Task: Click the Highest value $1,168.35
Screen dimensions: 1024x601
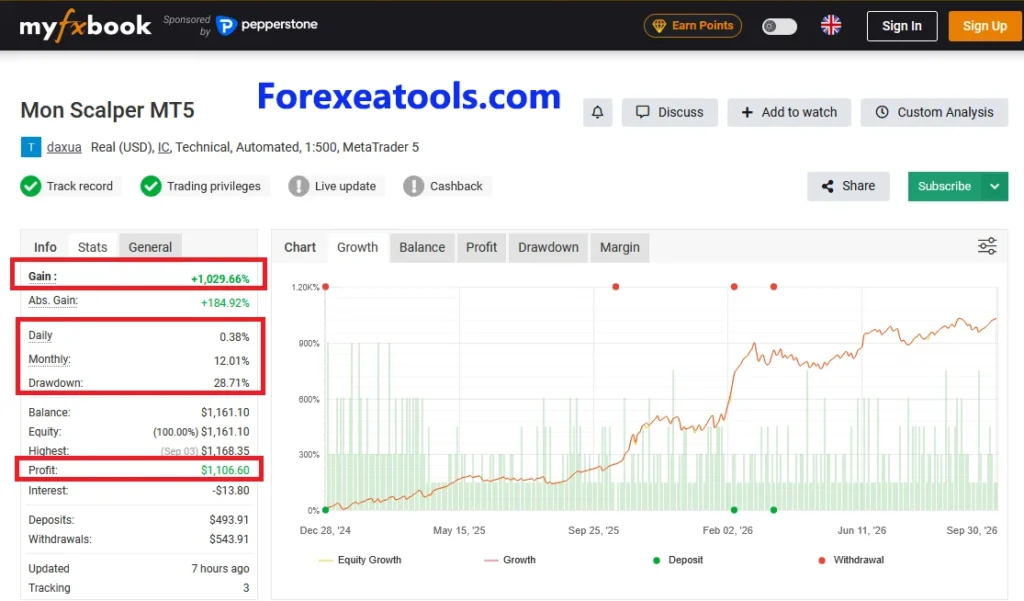Action: 225,451
